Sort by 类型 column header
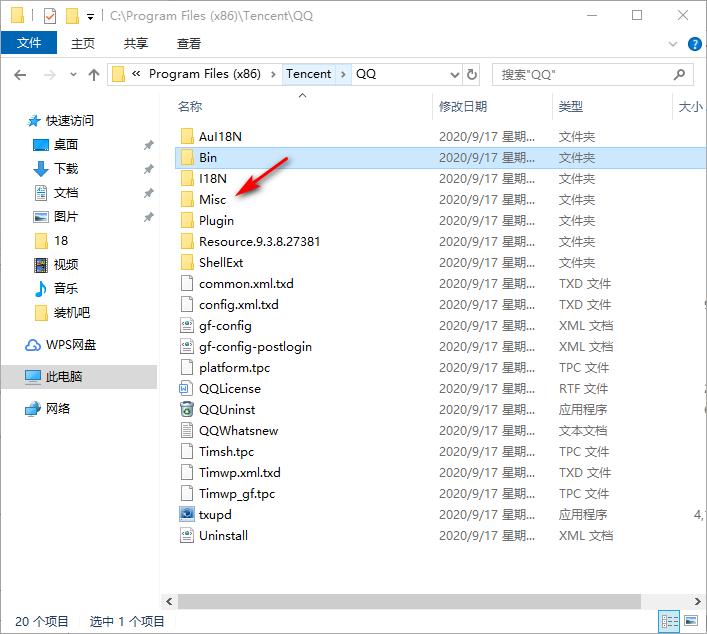 (570, 106)
